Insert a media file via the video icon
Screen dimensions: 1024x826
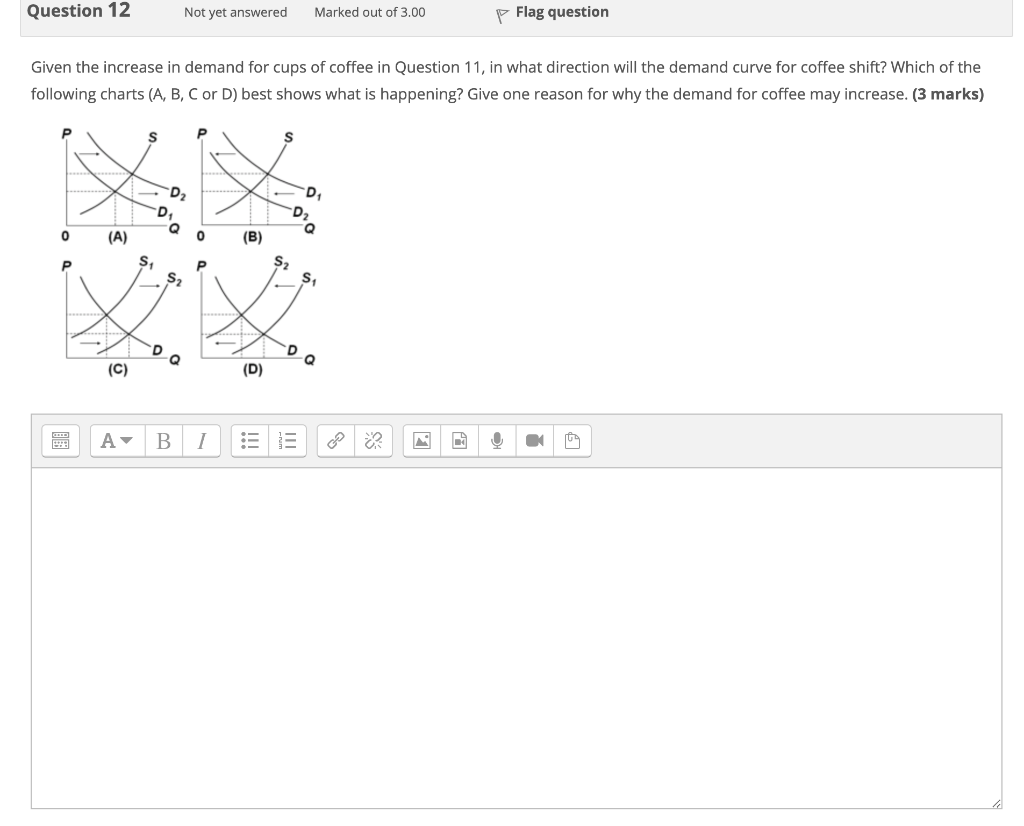pos(459,440)
